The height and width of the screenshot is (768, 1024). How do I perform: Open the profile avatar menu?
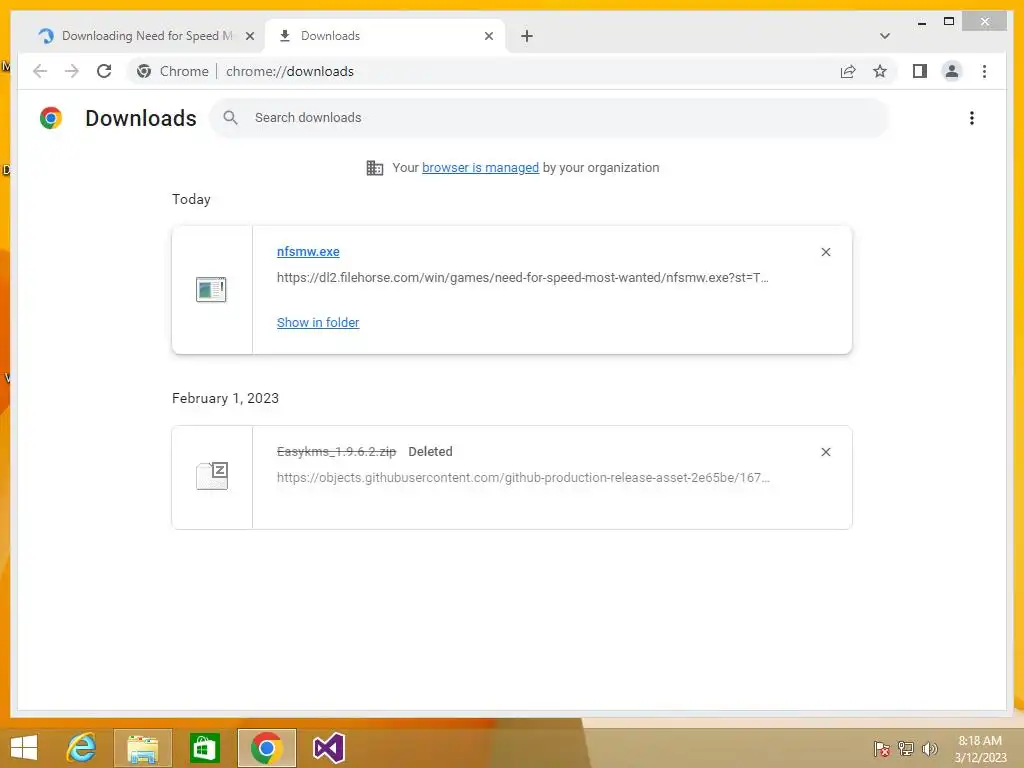point(952,71)
